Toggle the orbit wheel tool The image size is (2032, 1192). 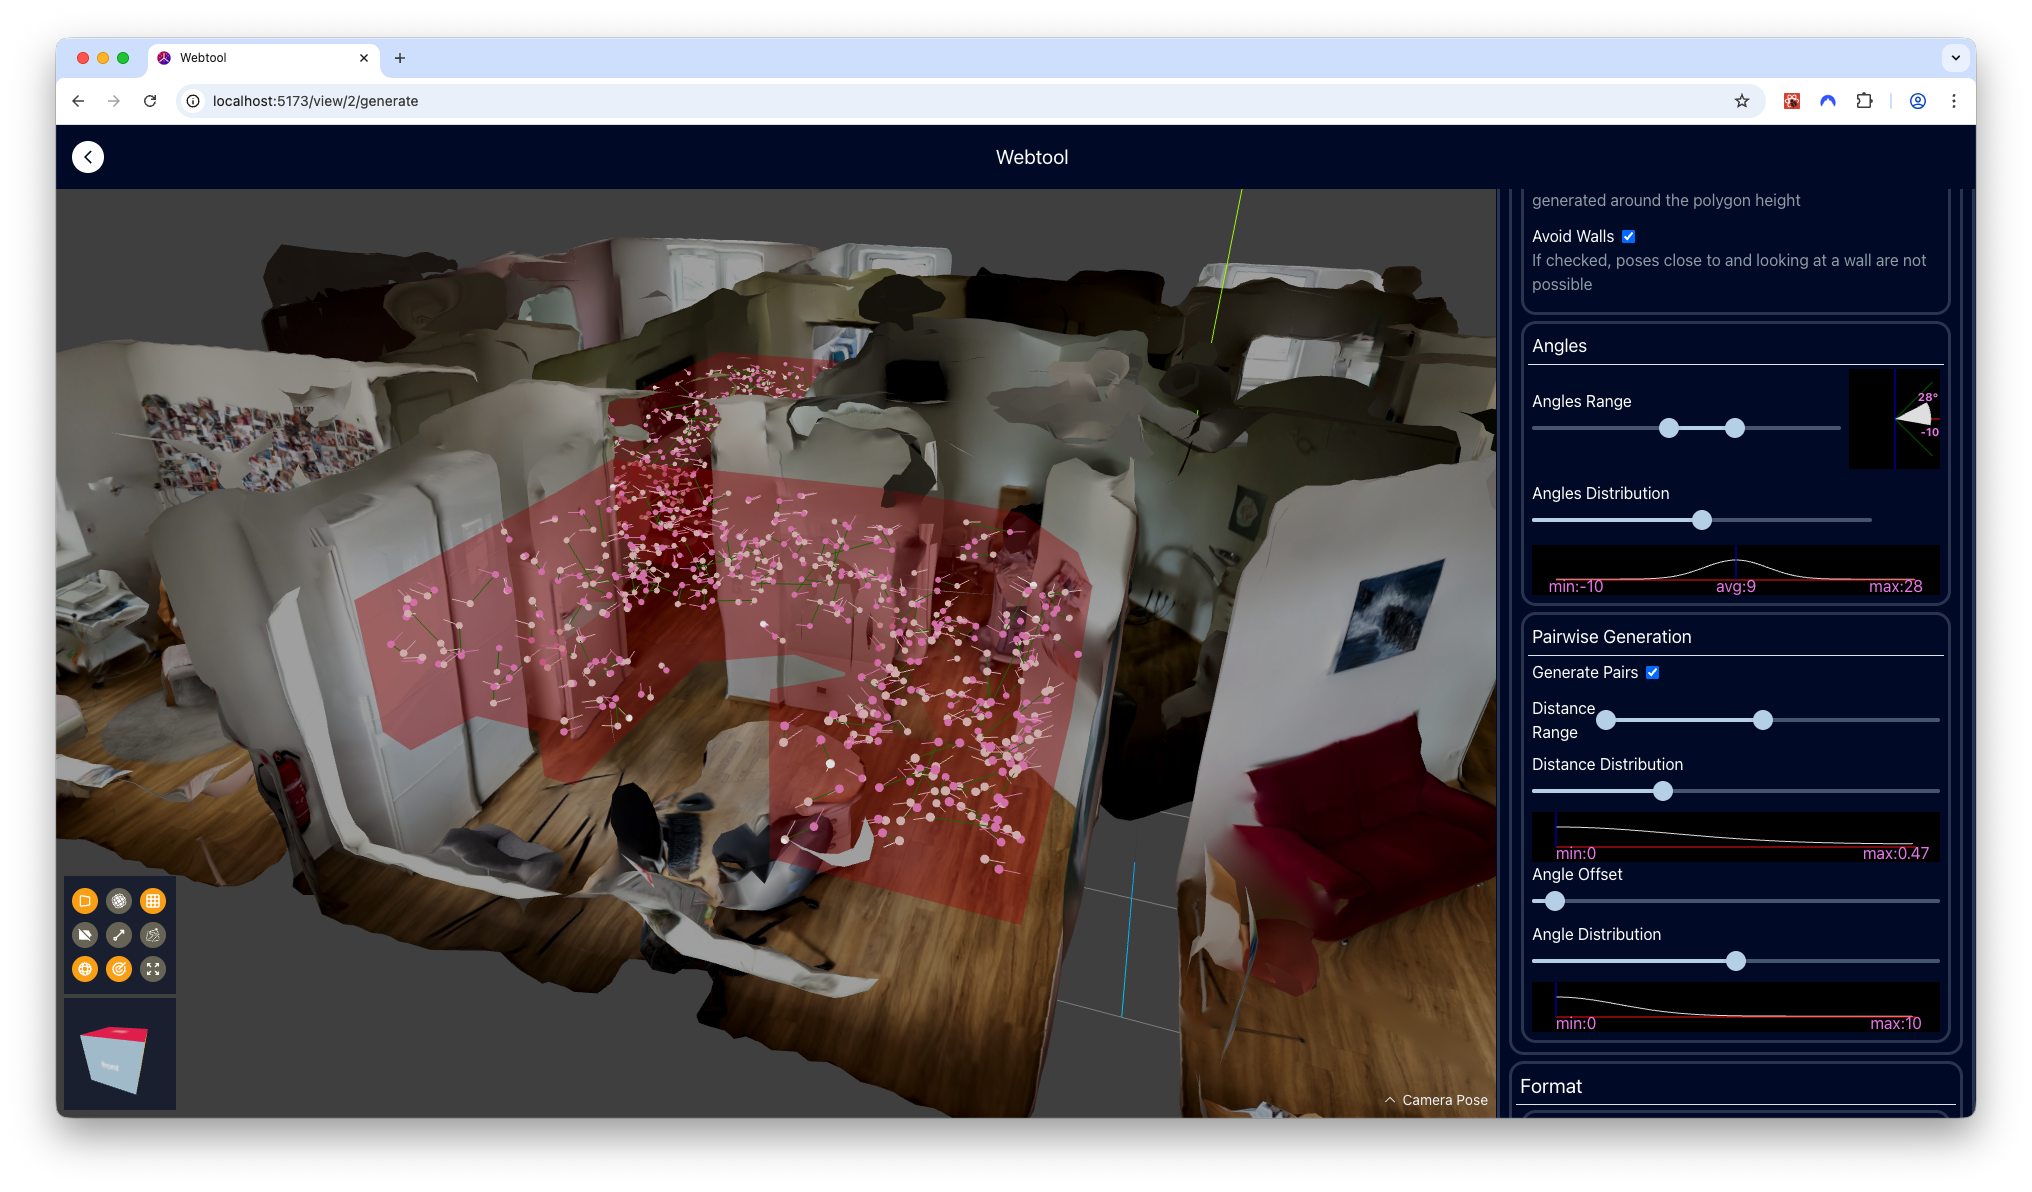85,968
